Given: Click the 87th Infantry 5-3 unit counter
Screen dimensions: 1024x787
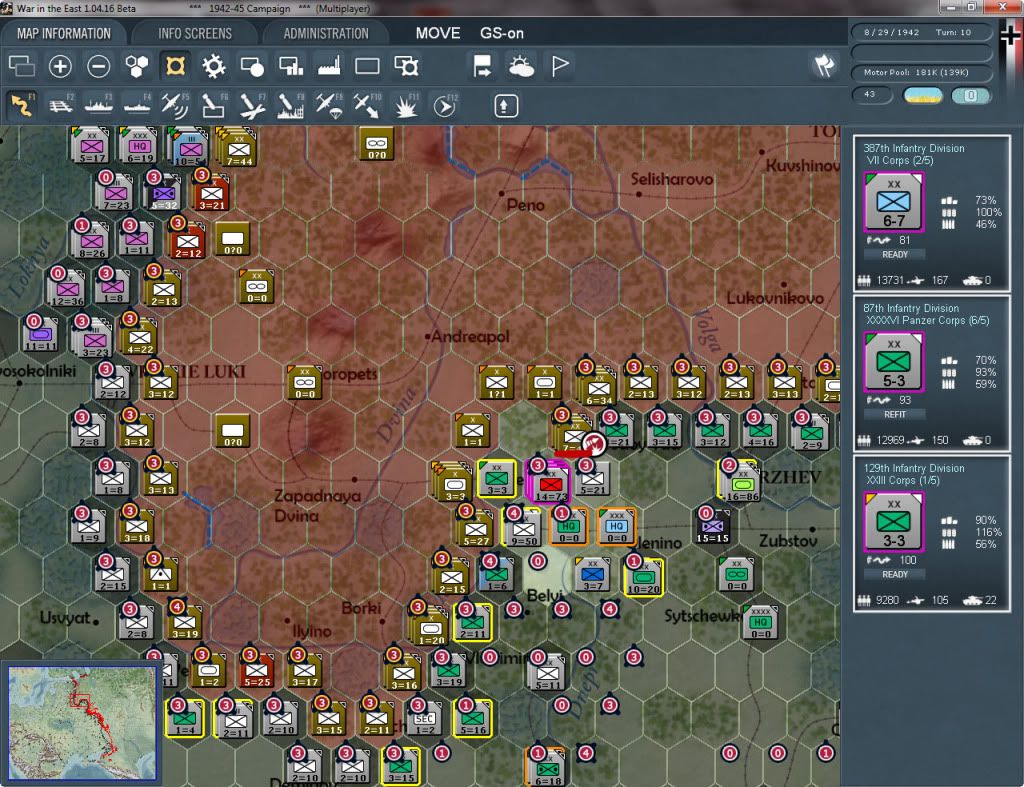Looking at the screenshot, I should (x=893, y=362).
